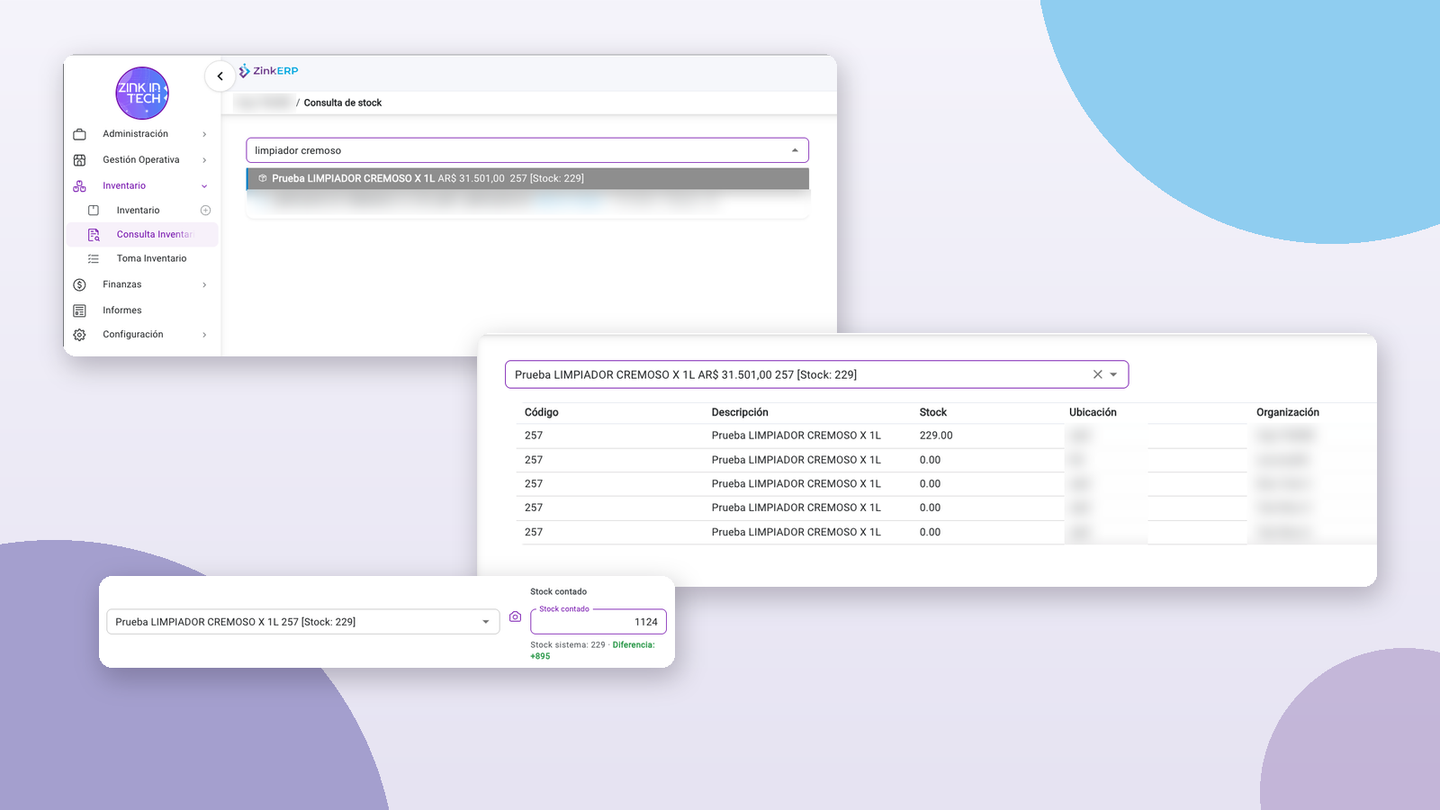Expand the Configuración menu chevron

click(204, 335)
